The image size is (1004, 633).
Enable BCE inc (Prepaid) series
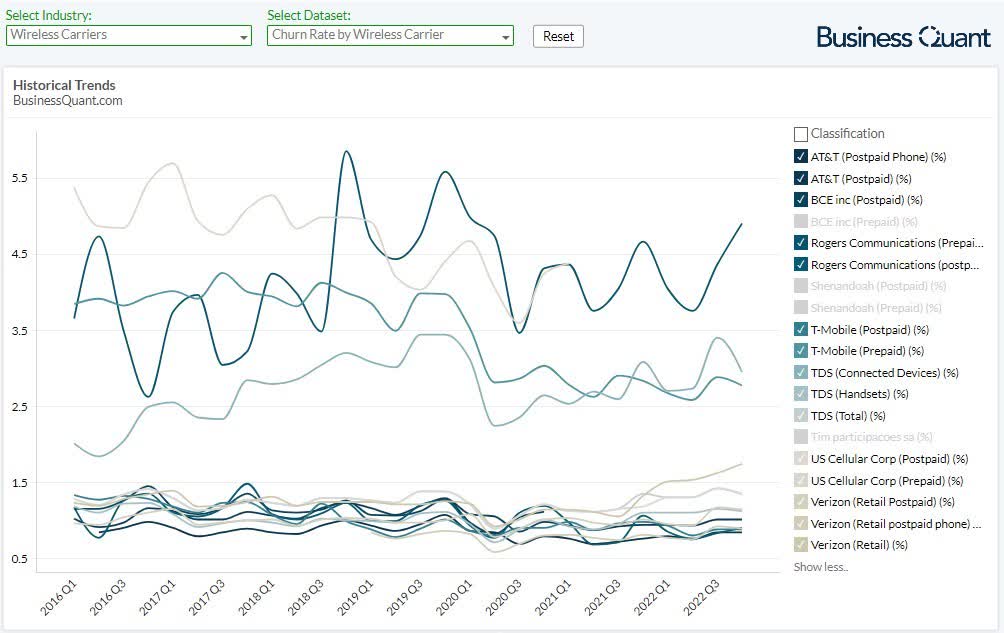[x=801, y=222]
